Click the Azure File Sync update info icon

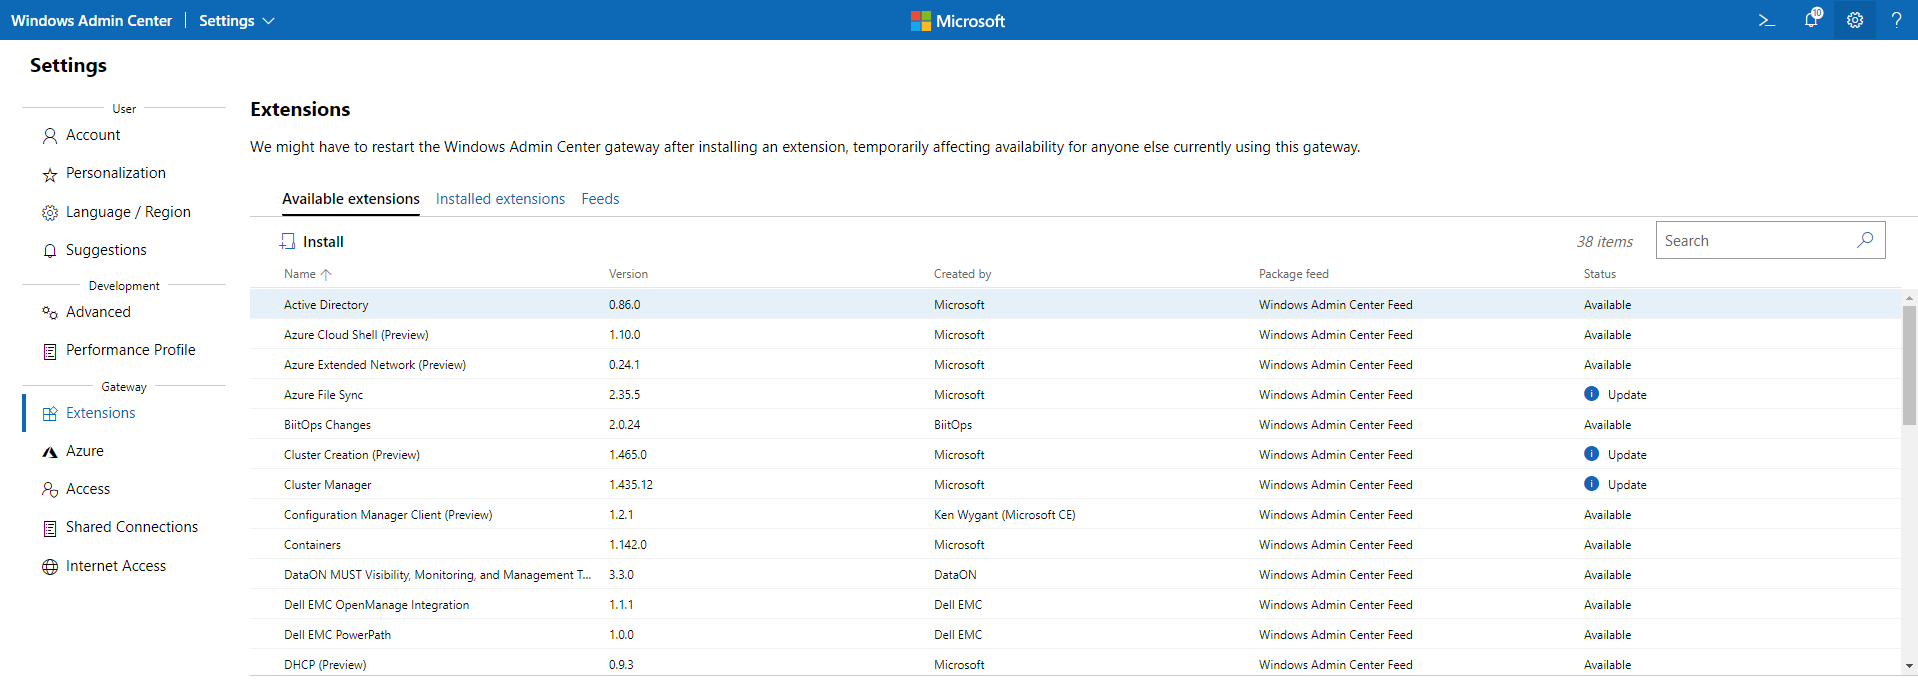pos(1591,394)
